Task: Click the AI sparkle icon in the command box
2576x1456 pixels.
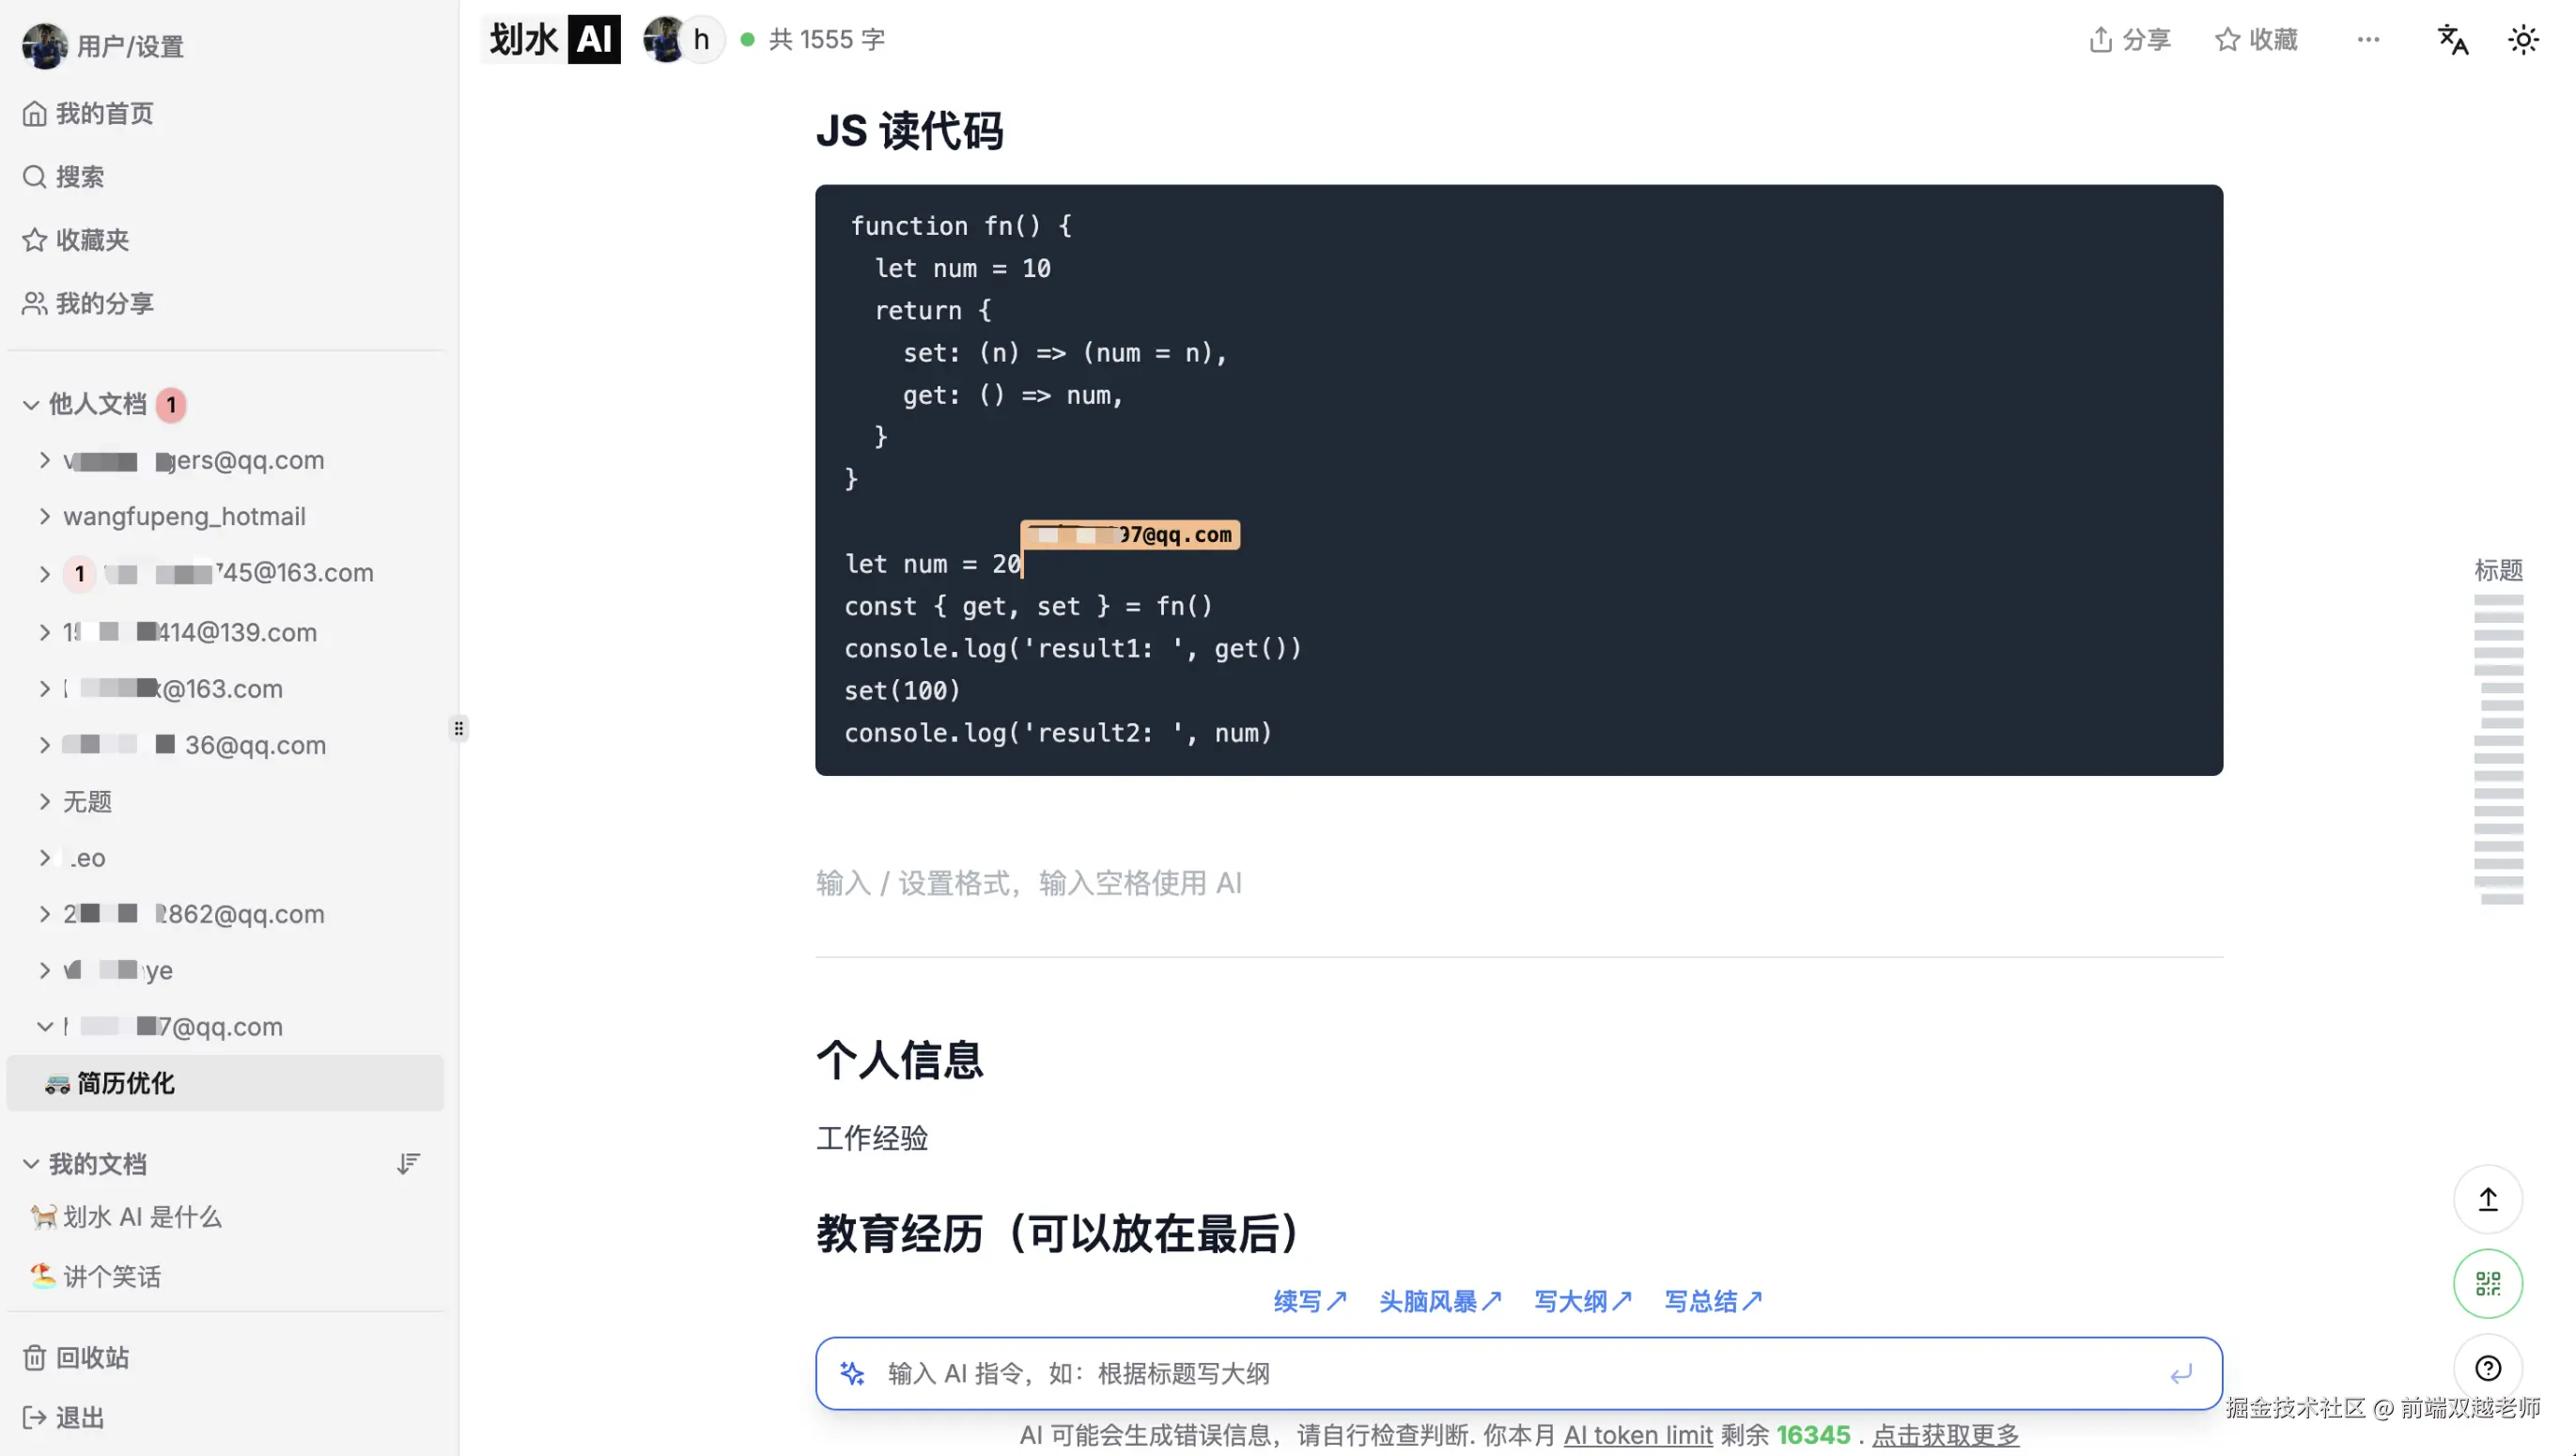Action: 853,1373
